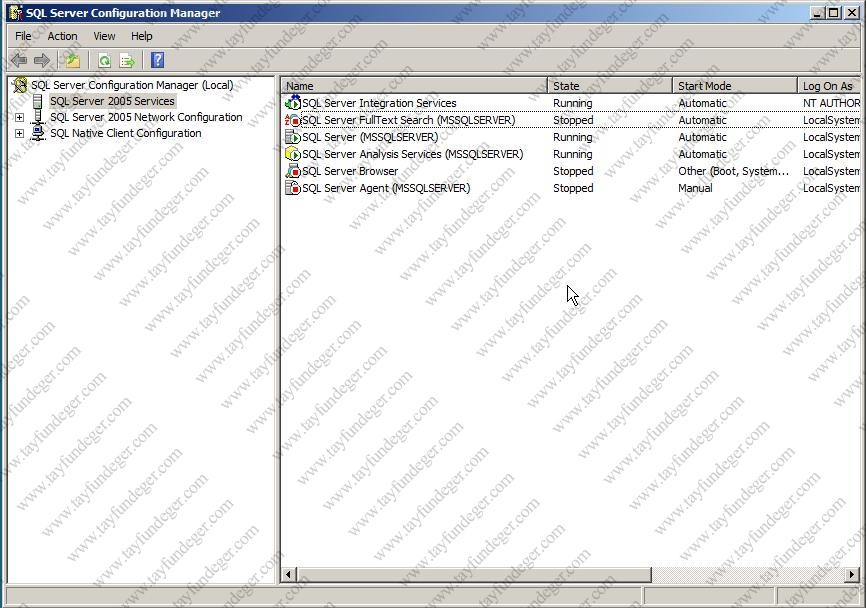Click the SQL Server FullText Search stopped icon

point(293,120)
